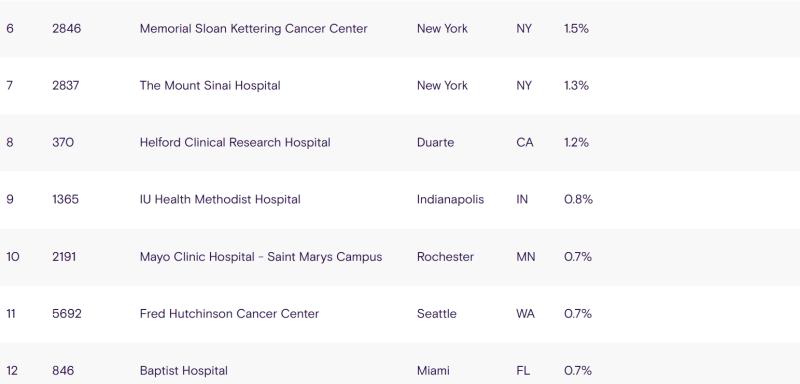This screenshot has height=384, width=800.
Task: Click the city cell Seattle
Action: [x=437, y=314]
